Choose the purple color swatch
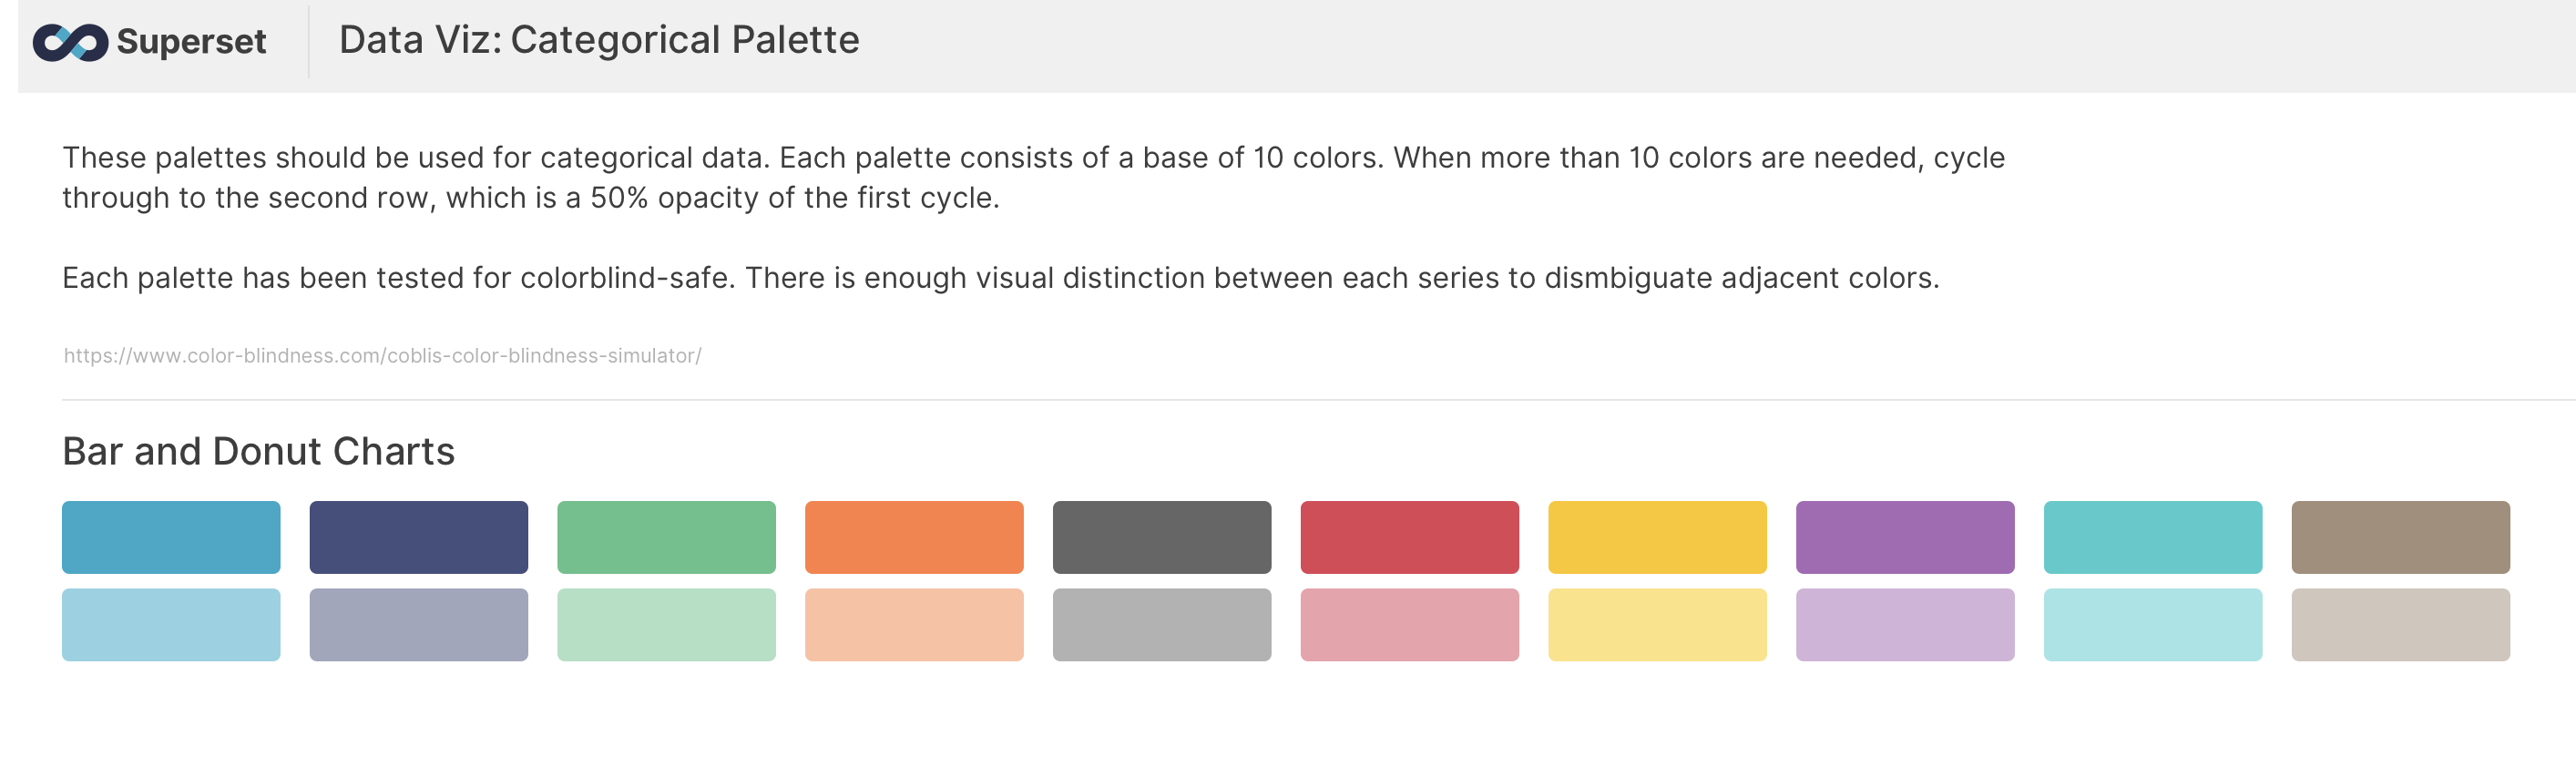The width and height of the screenshot is (2576, 767). [x=1905, y=537]
